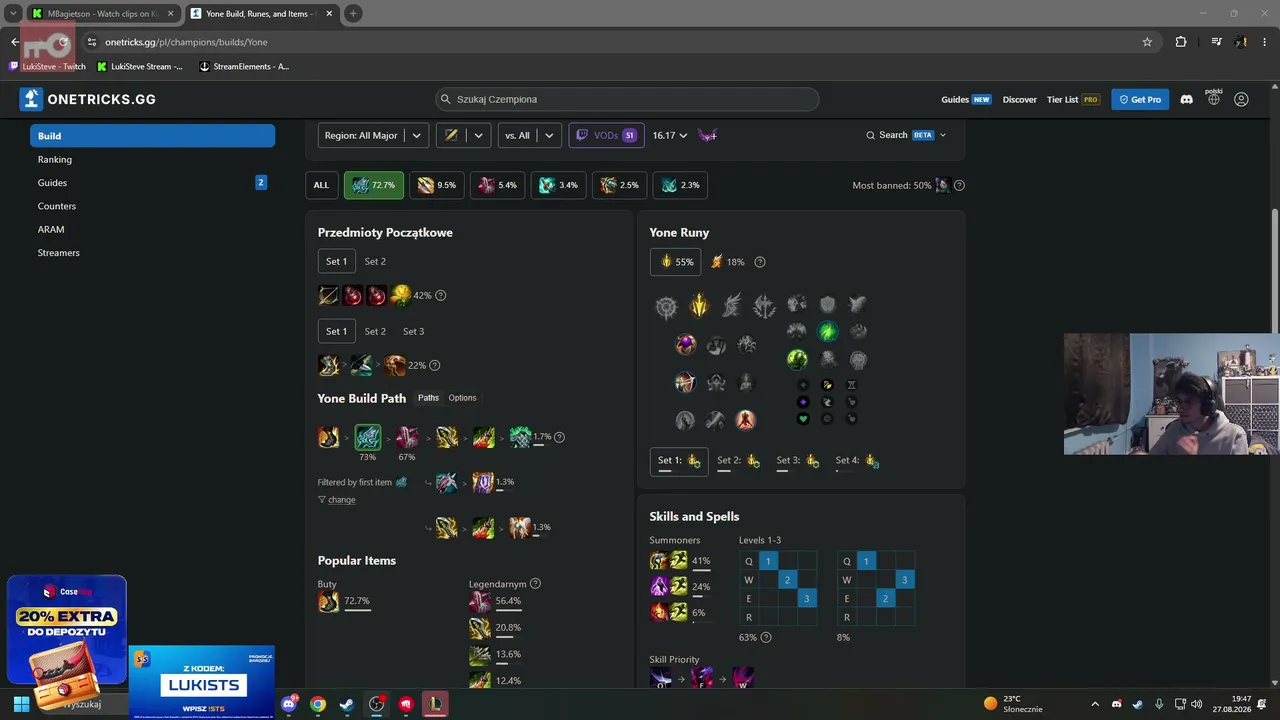Open the Discover header link
This screenshot has width=1280, height=720.
pos(1019,99)
